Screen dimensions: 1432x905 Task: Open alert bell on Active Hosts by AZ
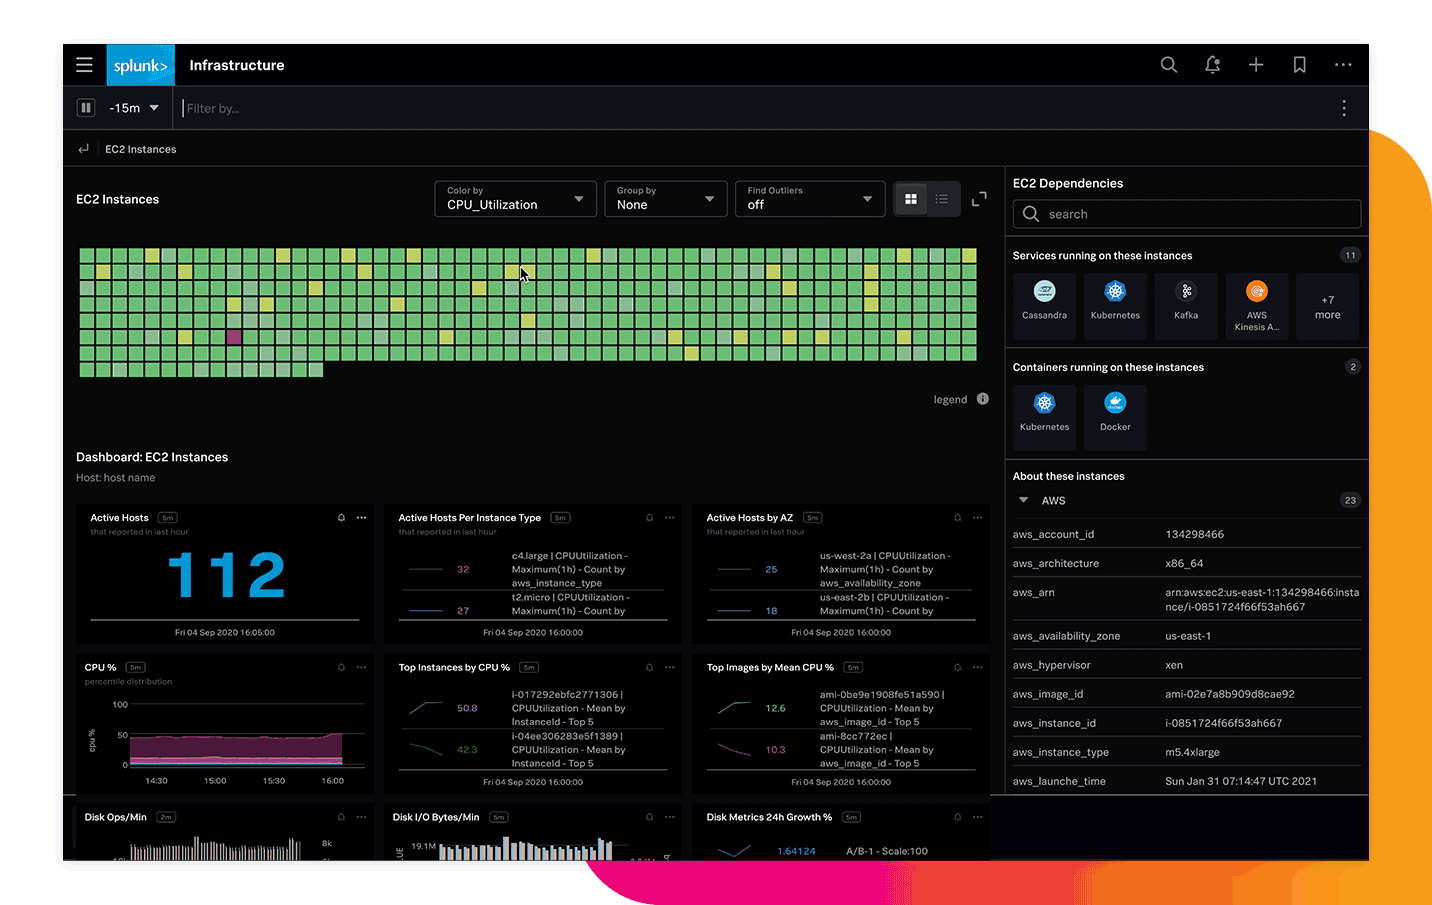(958, 518)
